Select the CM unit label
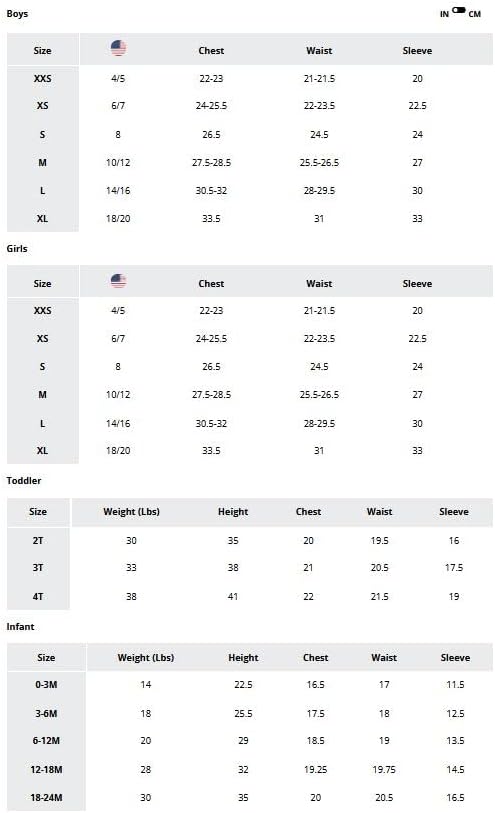 coord(474,15)
